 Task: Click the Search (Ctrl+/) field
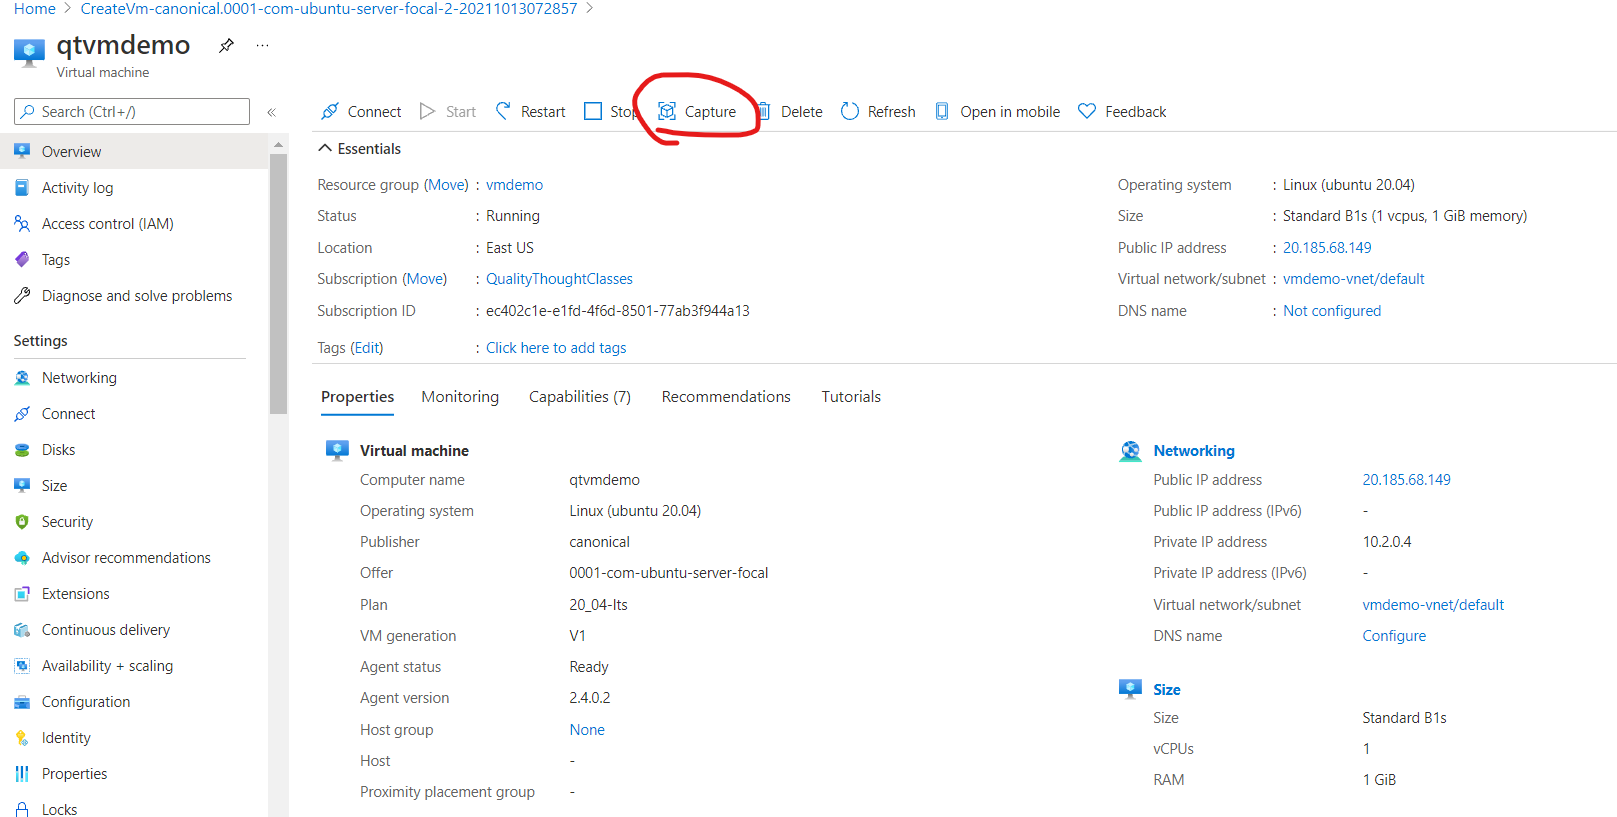tap(132, 112)
